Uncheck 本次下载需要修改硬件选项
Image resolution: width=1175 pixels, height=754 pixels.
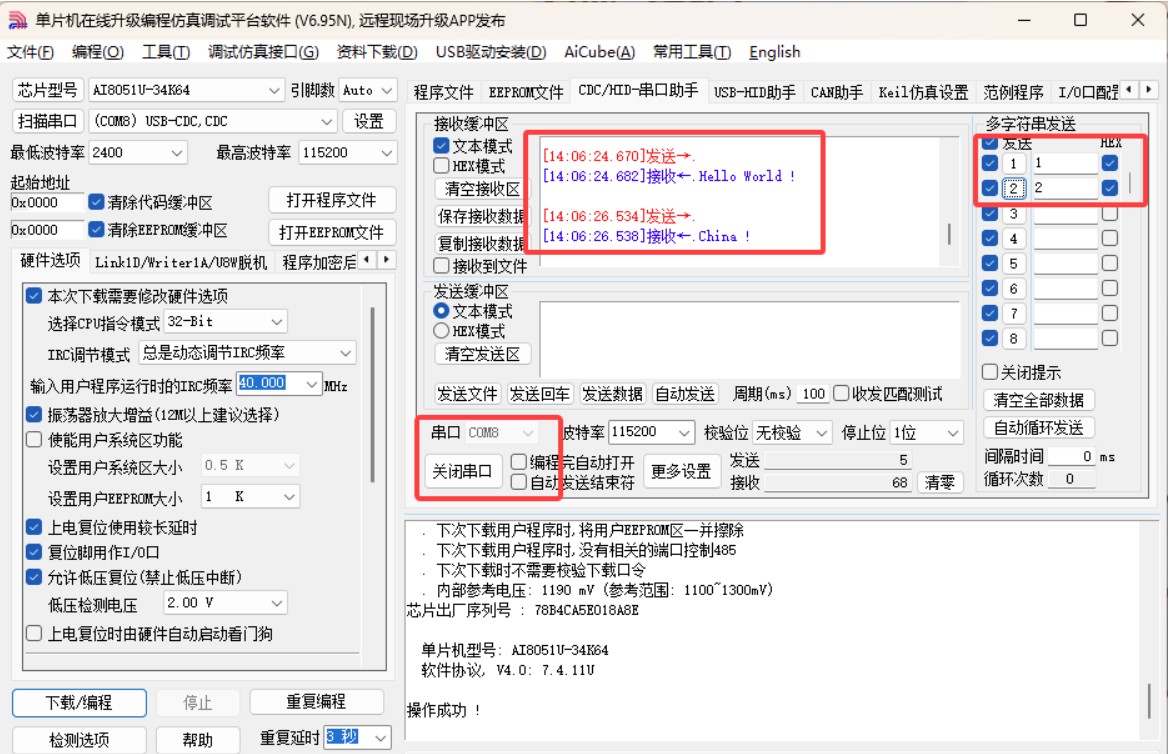pos(34,296)
